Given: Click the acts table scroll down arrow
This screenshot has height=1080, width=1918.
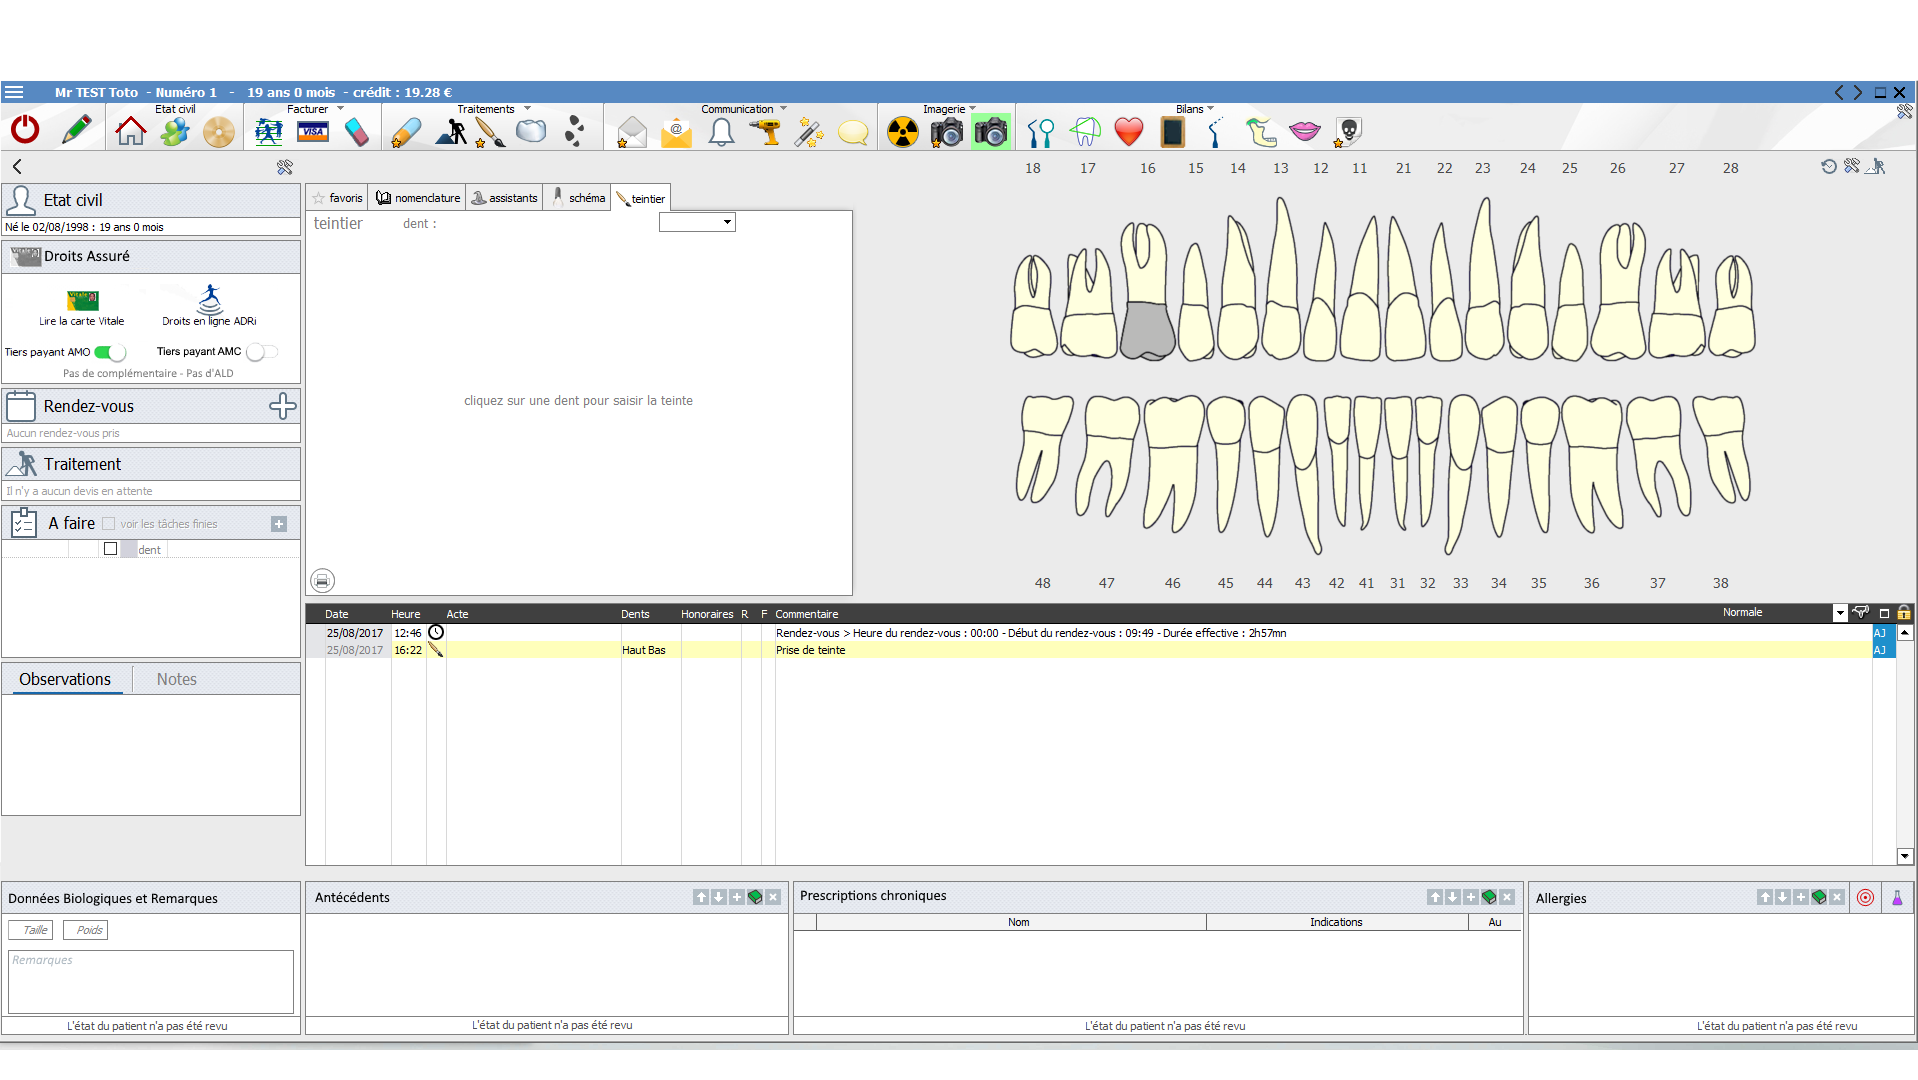Looking at the screenshot, I should click(x=1905, y=856).
